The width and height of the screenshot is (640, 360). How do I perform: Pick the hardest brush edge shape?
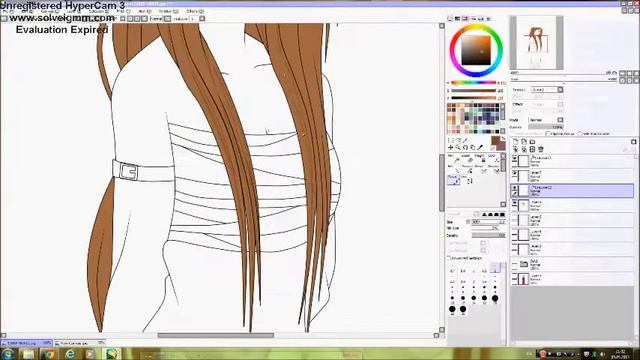502,214
